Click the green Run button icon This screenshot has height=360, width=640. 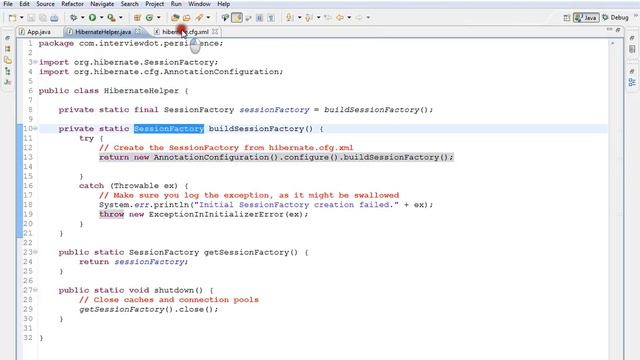pyautogui.click(x=93, y=18)
